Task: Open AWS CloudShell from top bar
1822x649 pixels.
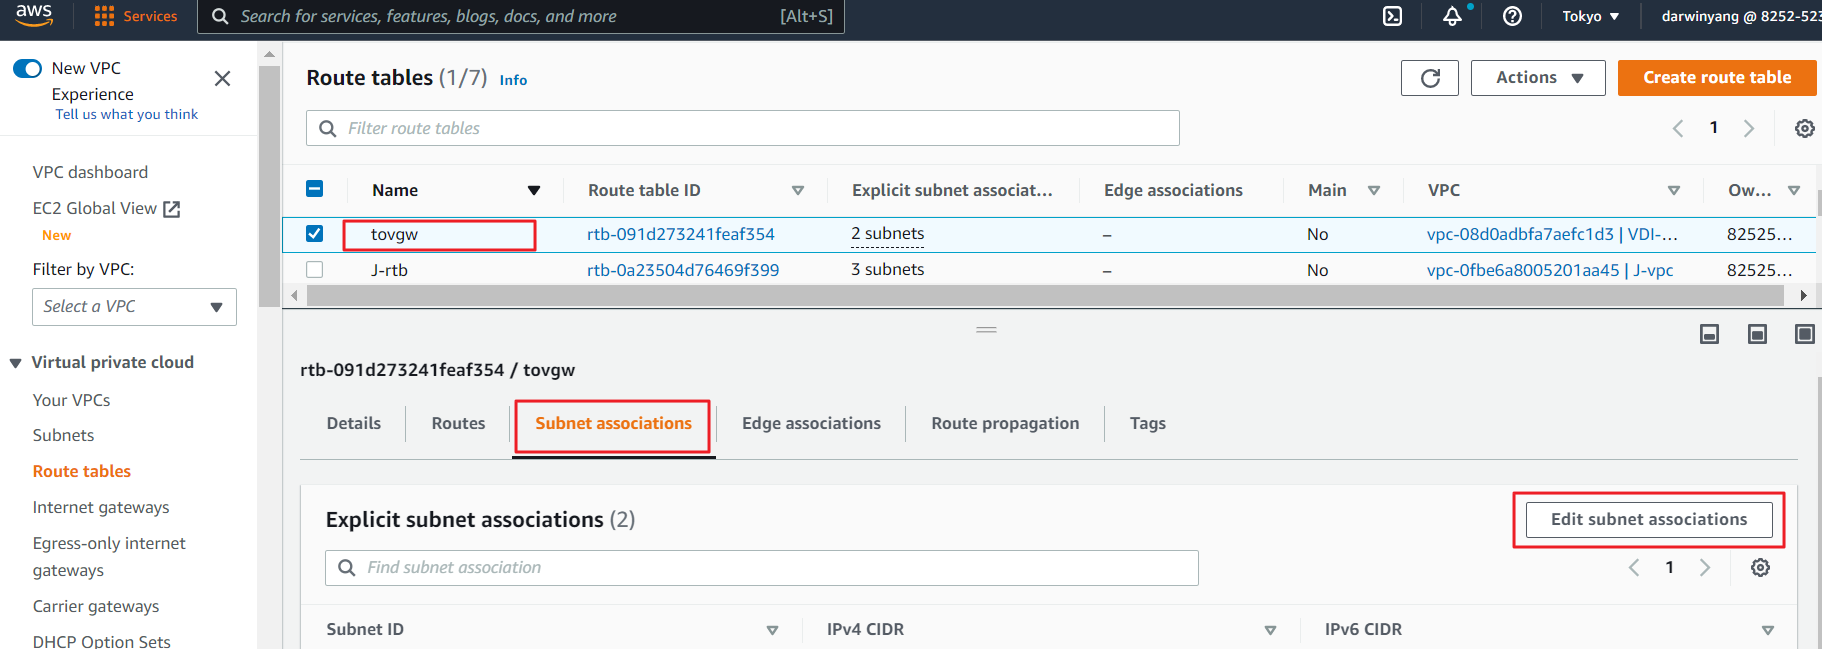Action: point(1392,16)
